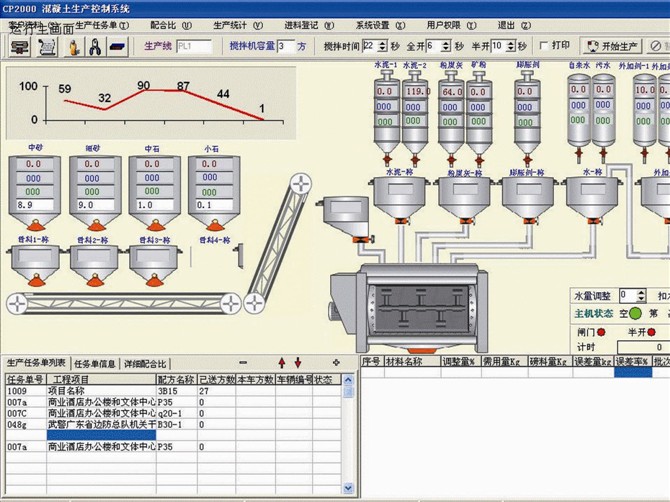The width and height of the screenshot is (670, 502).
Task: Increase 搅拌时间 with the up spinner arrow
Action: pyautogui.click(x=382, y=43)
